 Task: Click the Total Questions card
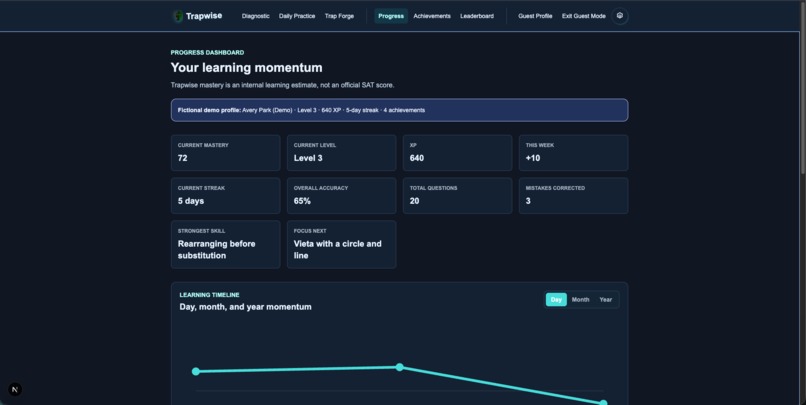tap(457, 195)
